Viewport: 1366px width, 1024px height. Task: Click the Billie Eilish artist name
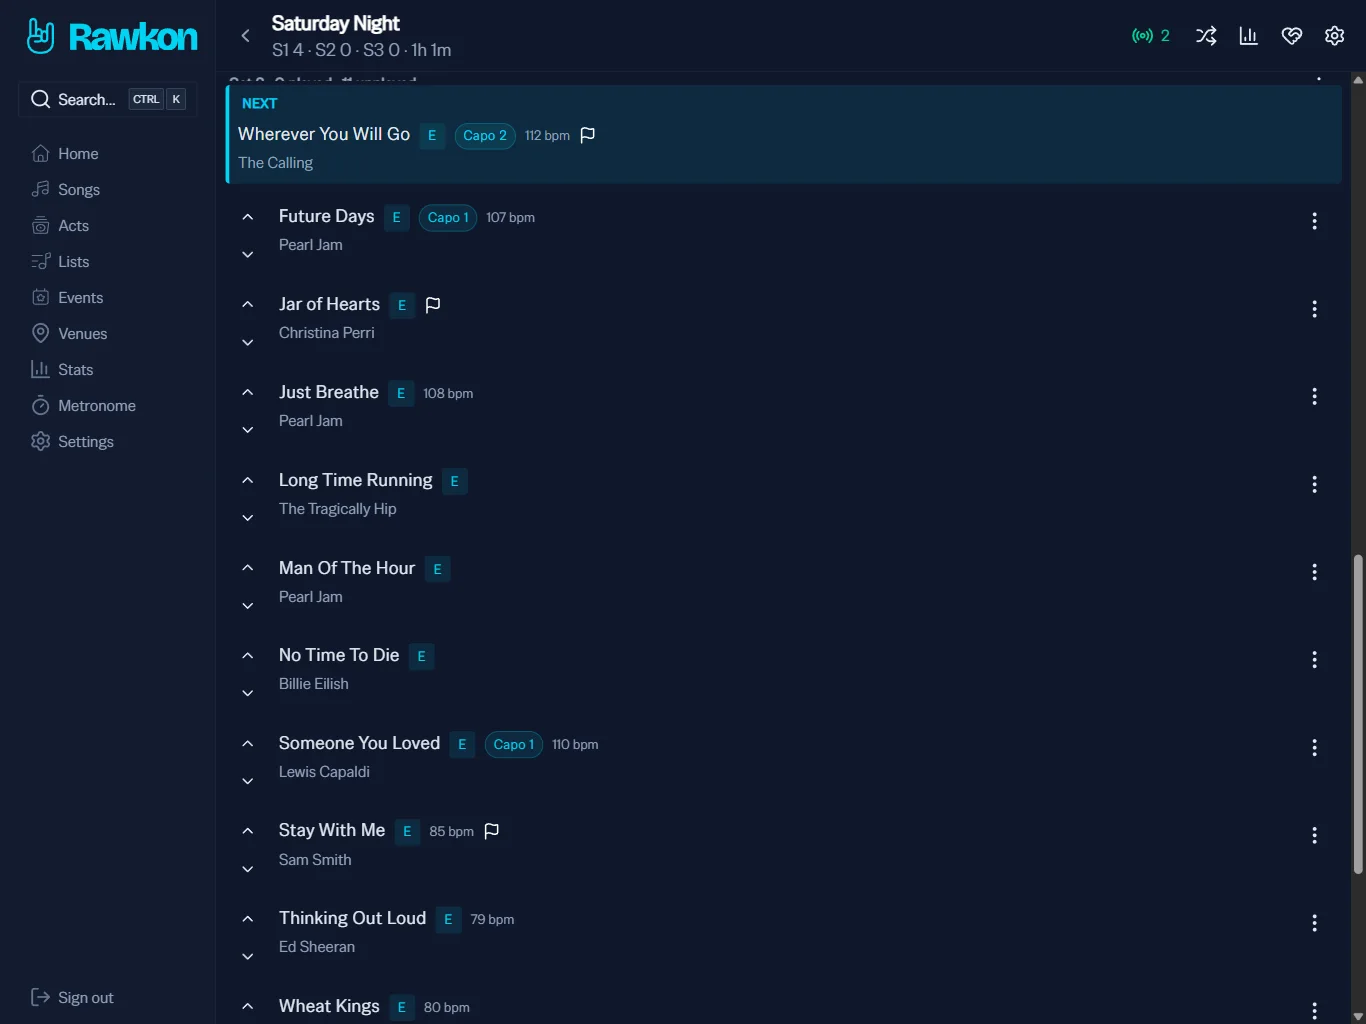point(314,684)
